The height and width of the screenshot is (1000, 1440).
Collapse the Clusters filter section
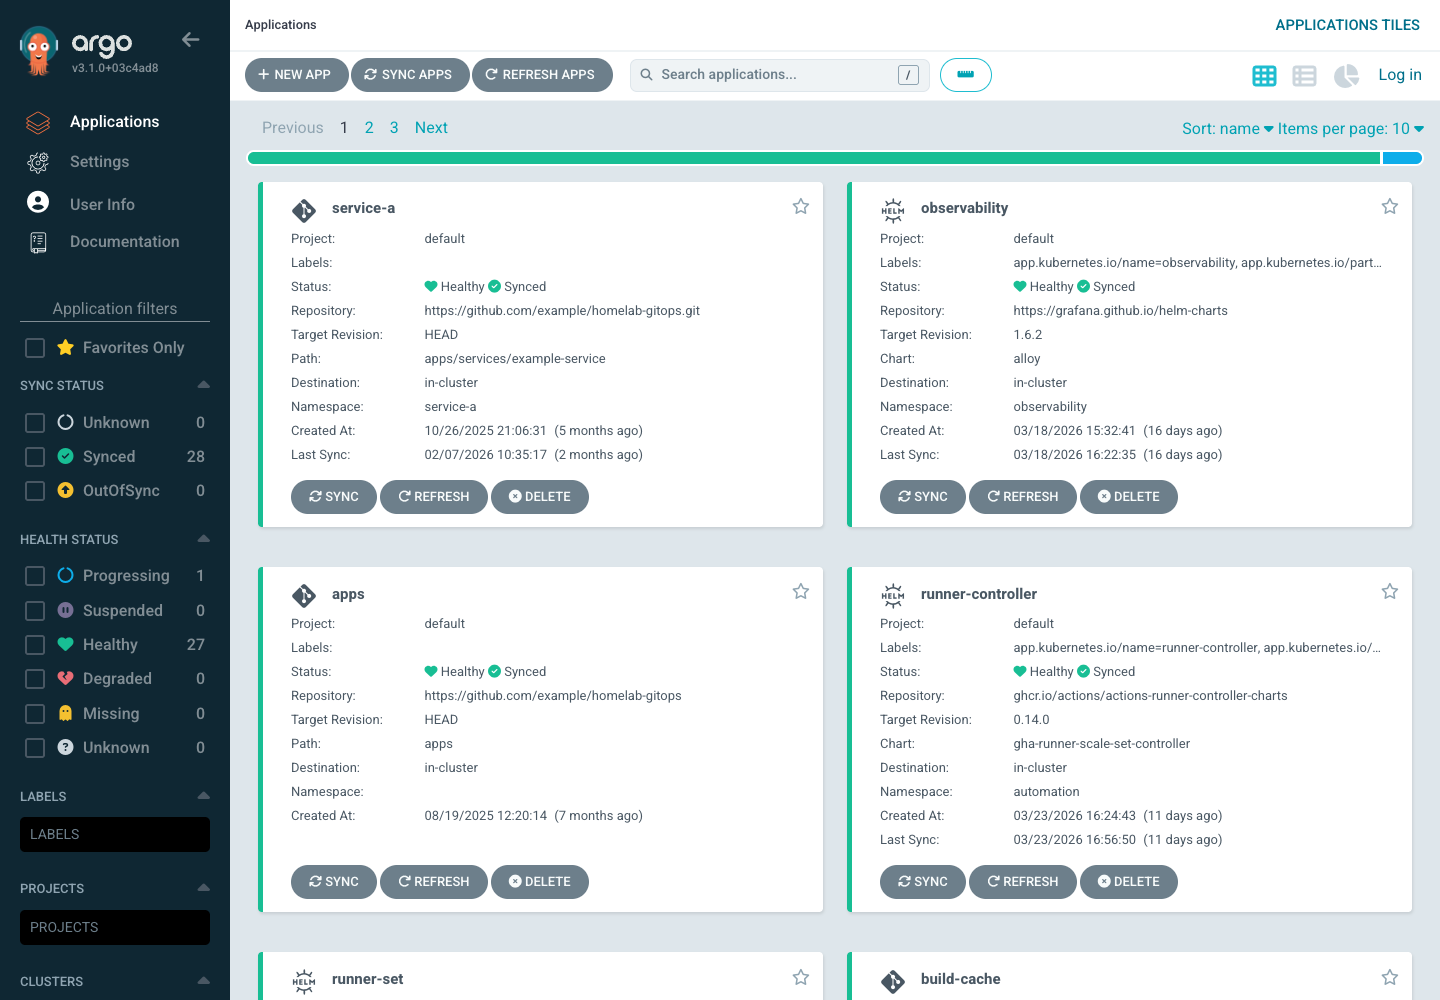pos(204,981)
